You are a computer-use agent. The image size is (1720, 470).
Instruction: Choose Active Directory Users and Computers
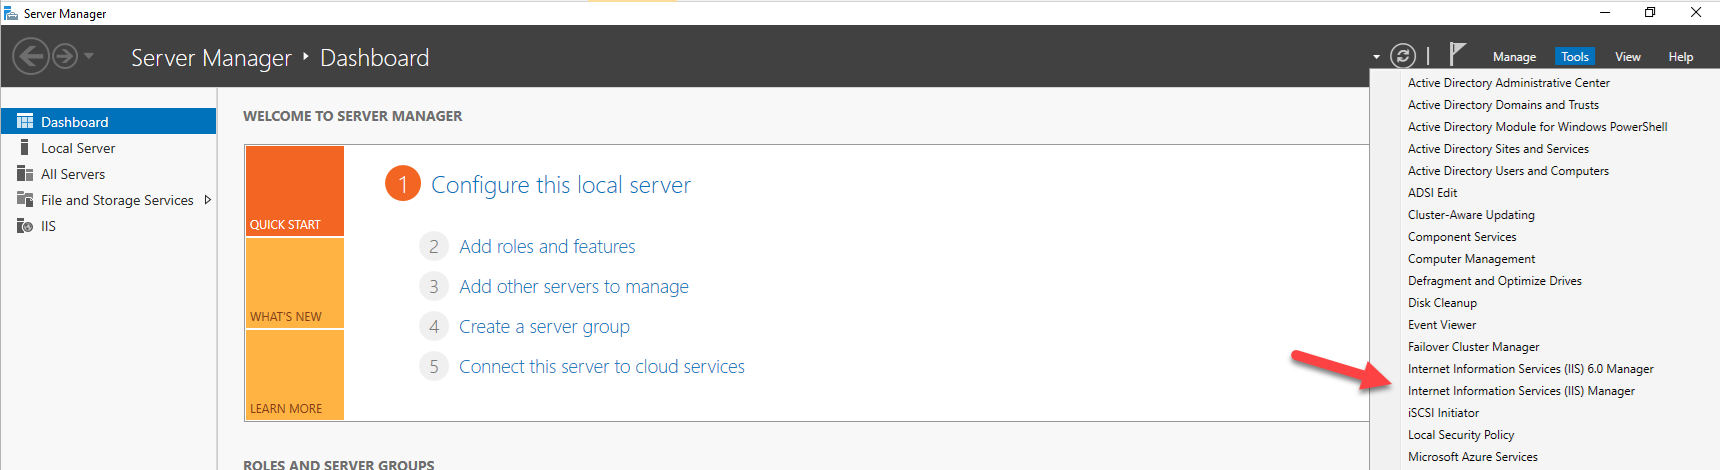click(x=1508, y=171)
